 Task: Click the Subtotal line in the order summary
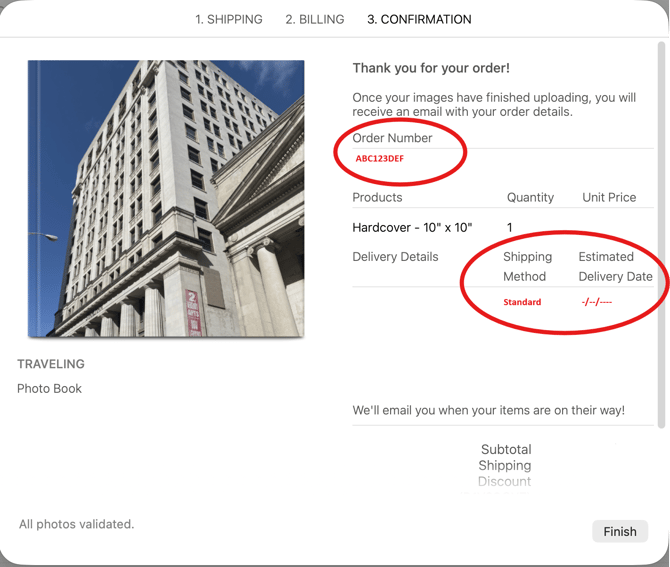(x=506, y=450)
